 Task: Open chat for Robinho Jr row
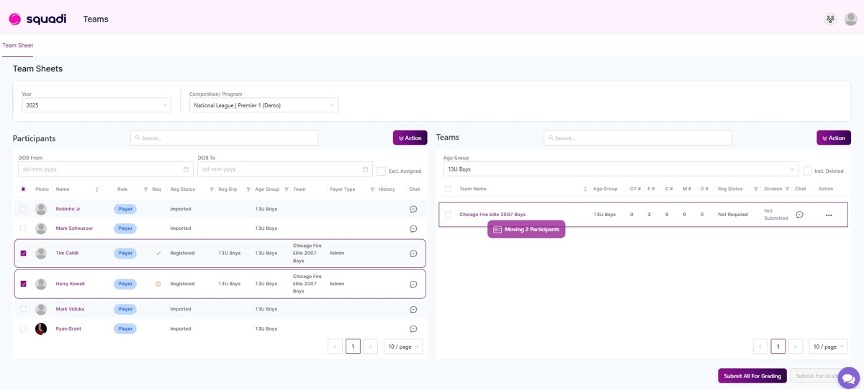click(x=413, y=209)
